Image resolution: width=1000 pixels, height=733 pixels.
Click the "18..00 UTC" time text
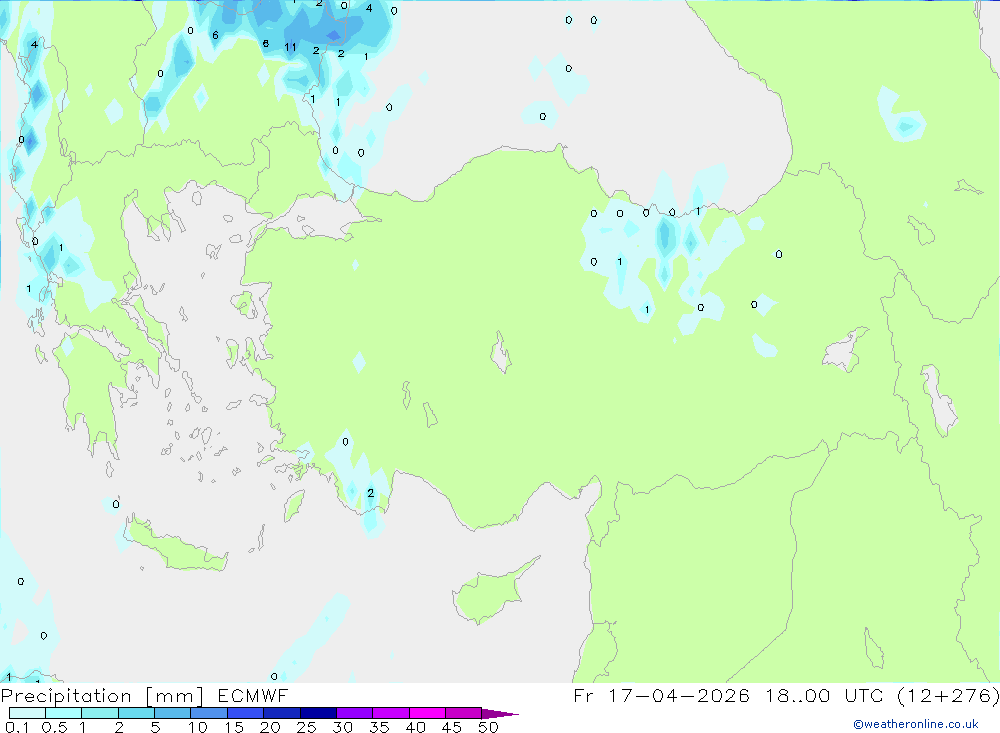[x=823, y=695]
